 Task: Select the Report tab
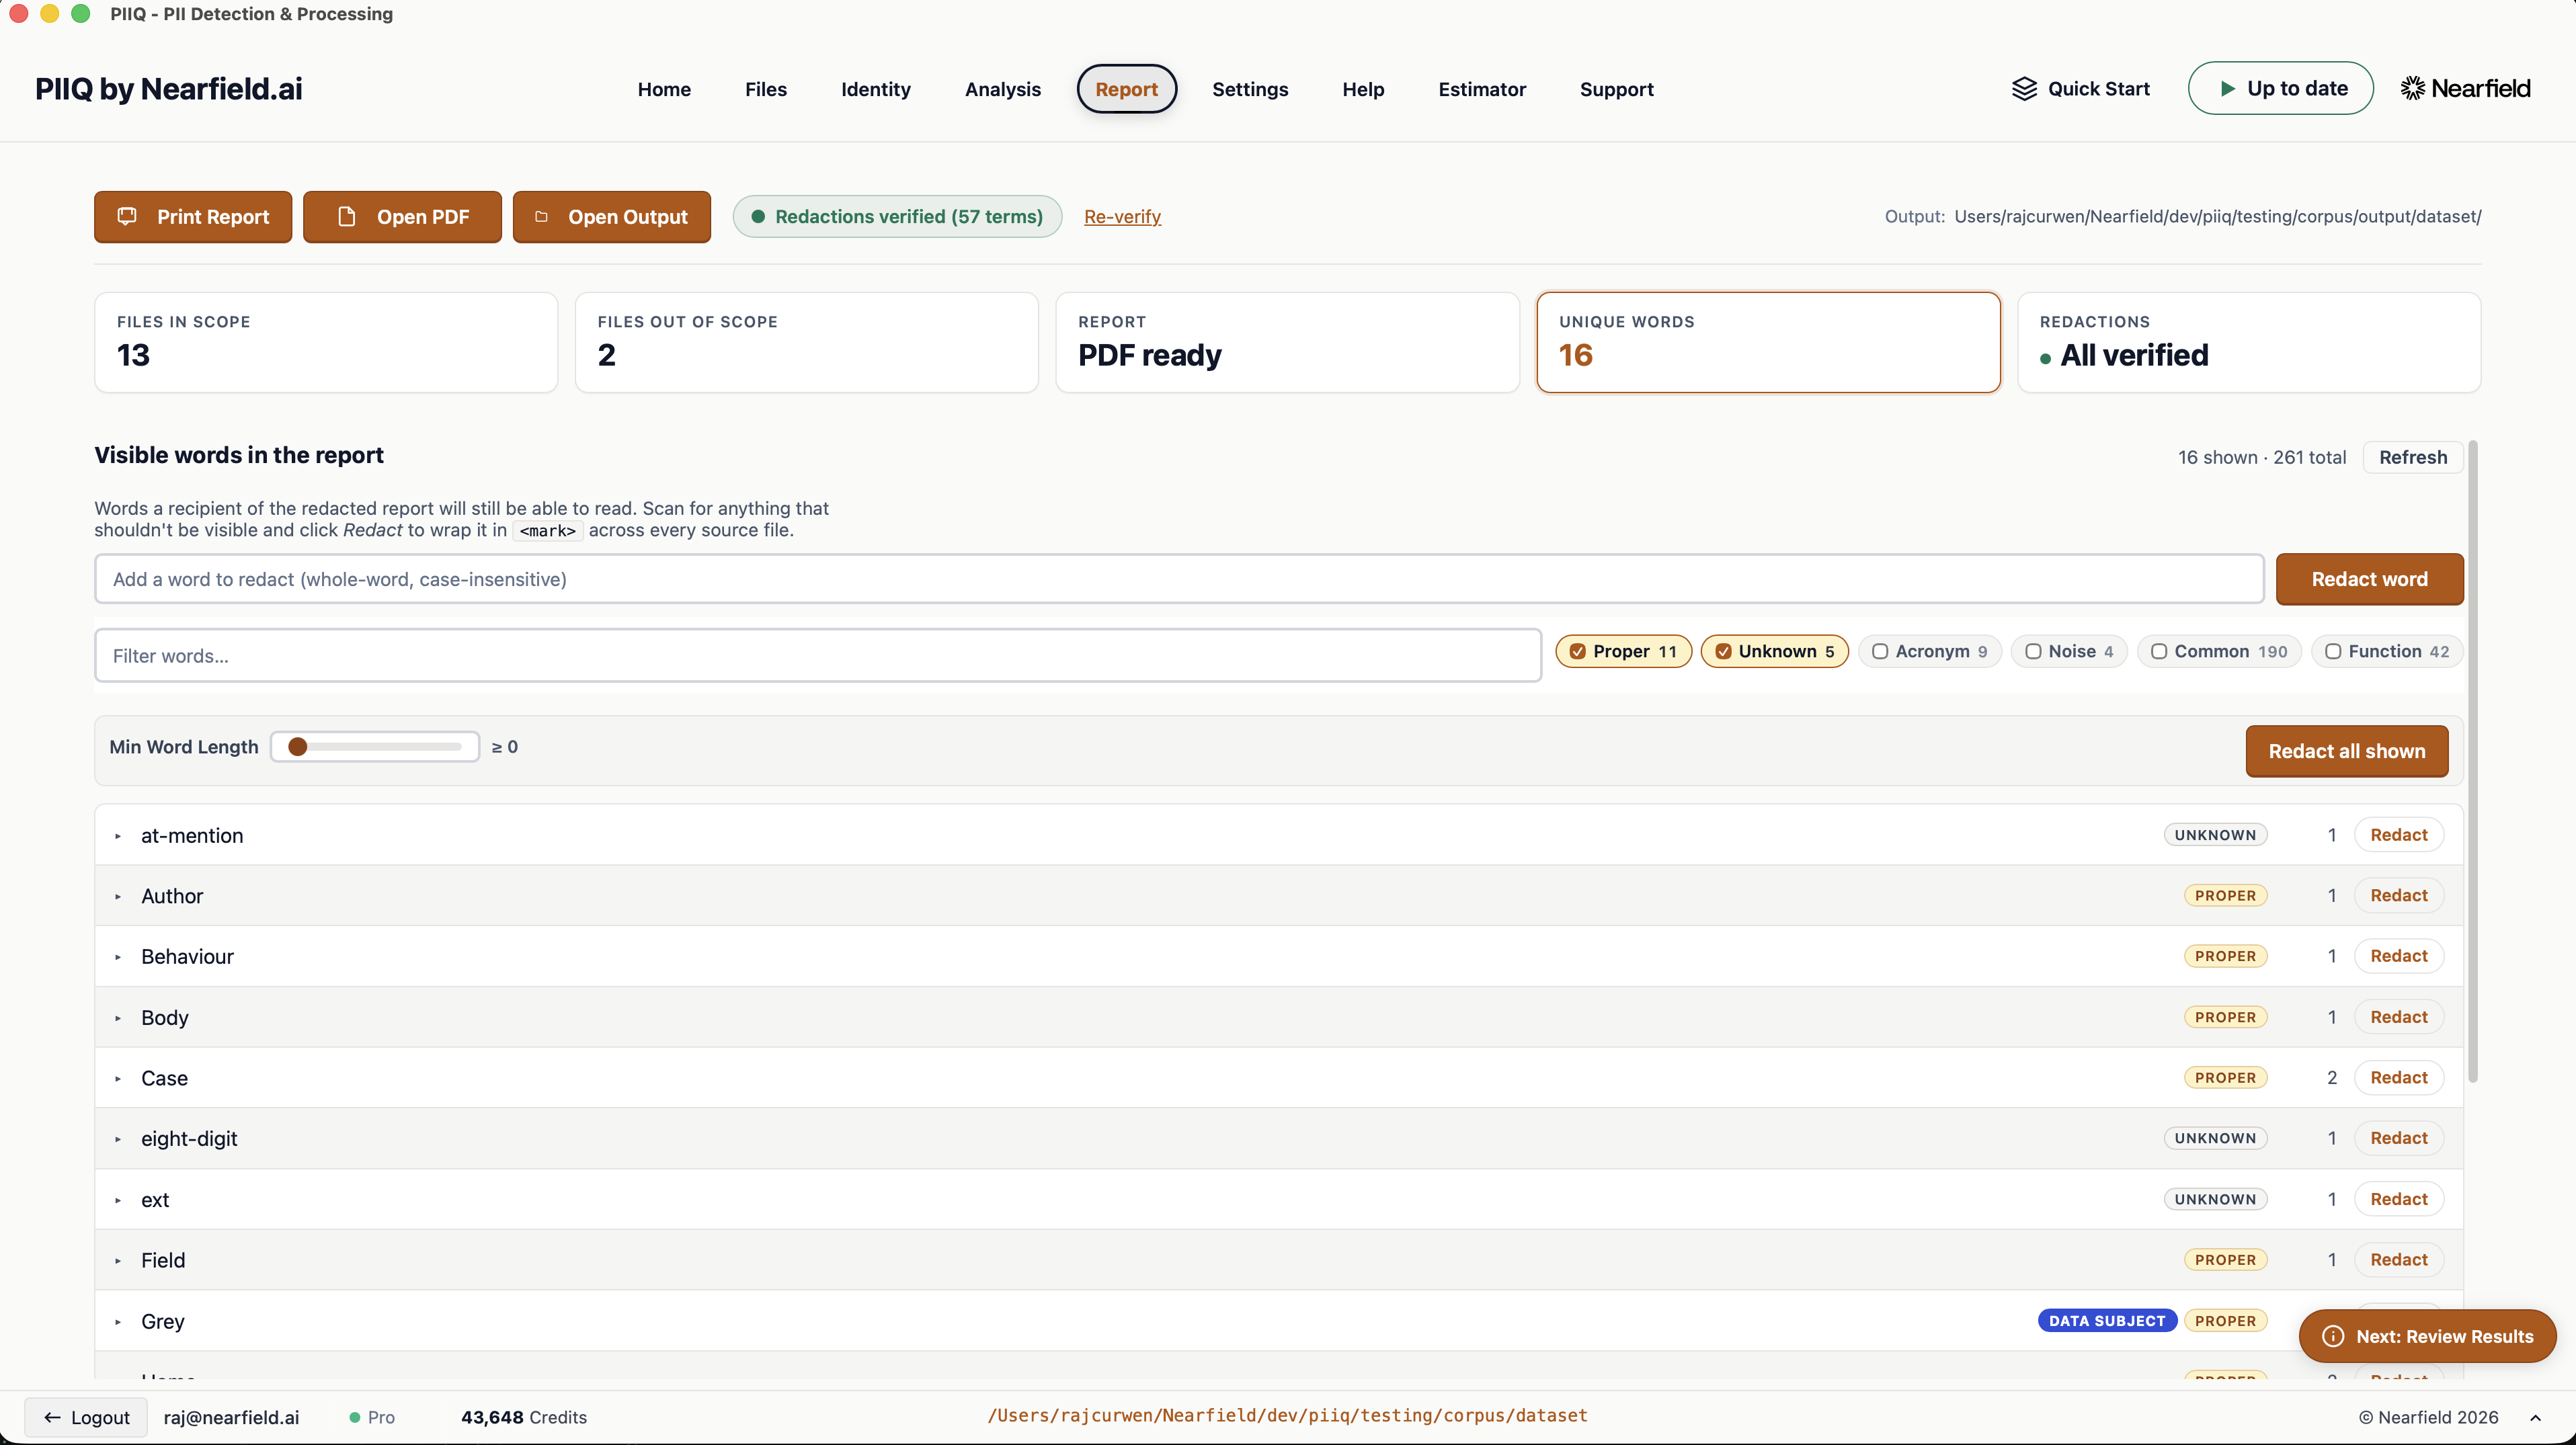[1126, 89]
